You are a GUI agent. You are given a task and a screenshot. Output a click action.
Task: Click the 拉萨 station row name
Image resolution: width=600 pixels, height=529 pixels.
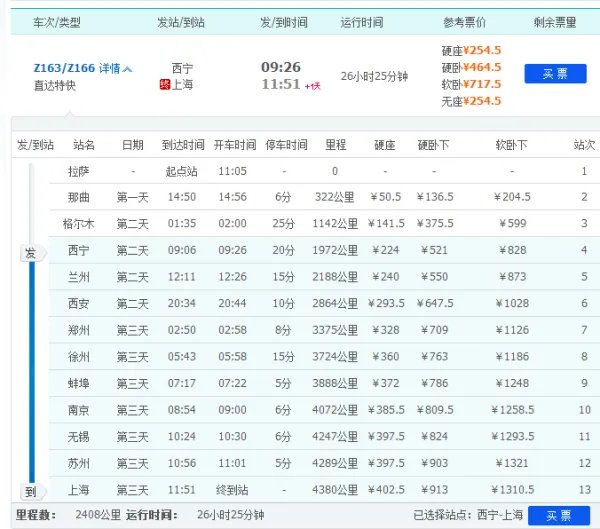78,171
